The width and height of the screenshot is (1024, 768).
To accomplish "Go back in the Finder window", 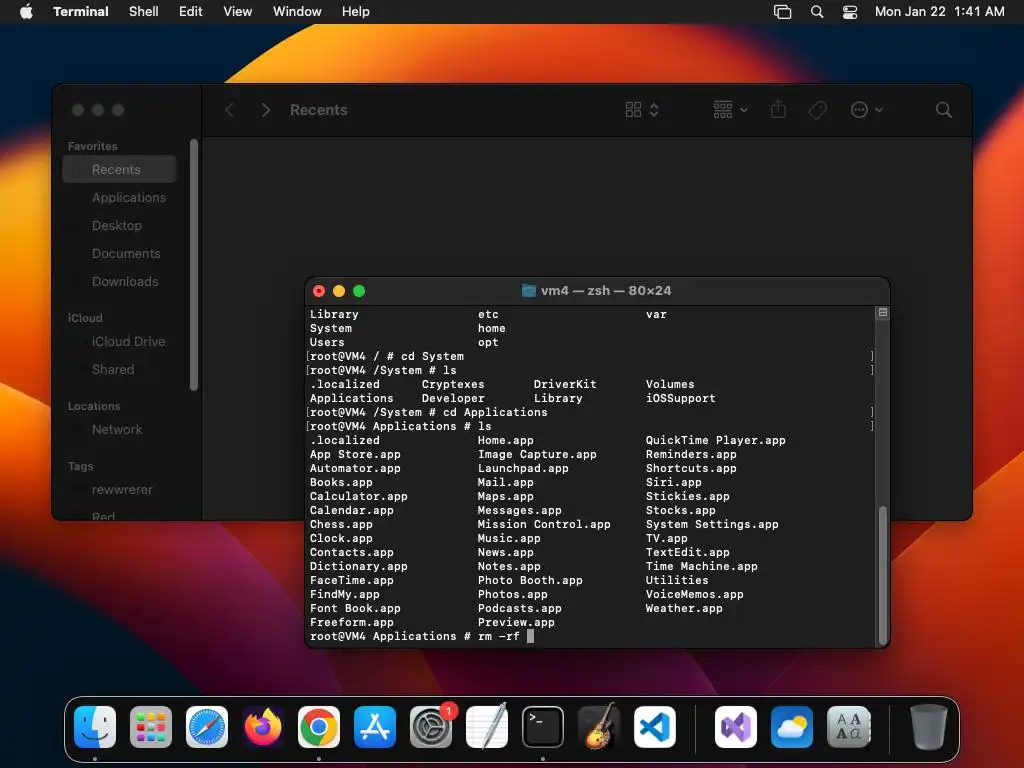I will (x=229, y=110).
